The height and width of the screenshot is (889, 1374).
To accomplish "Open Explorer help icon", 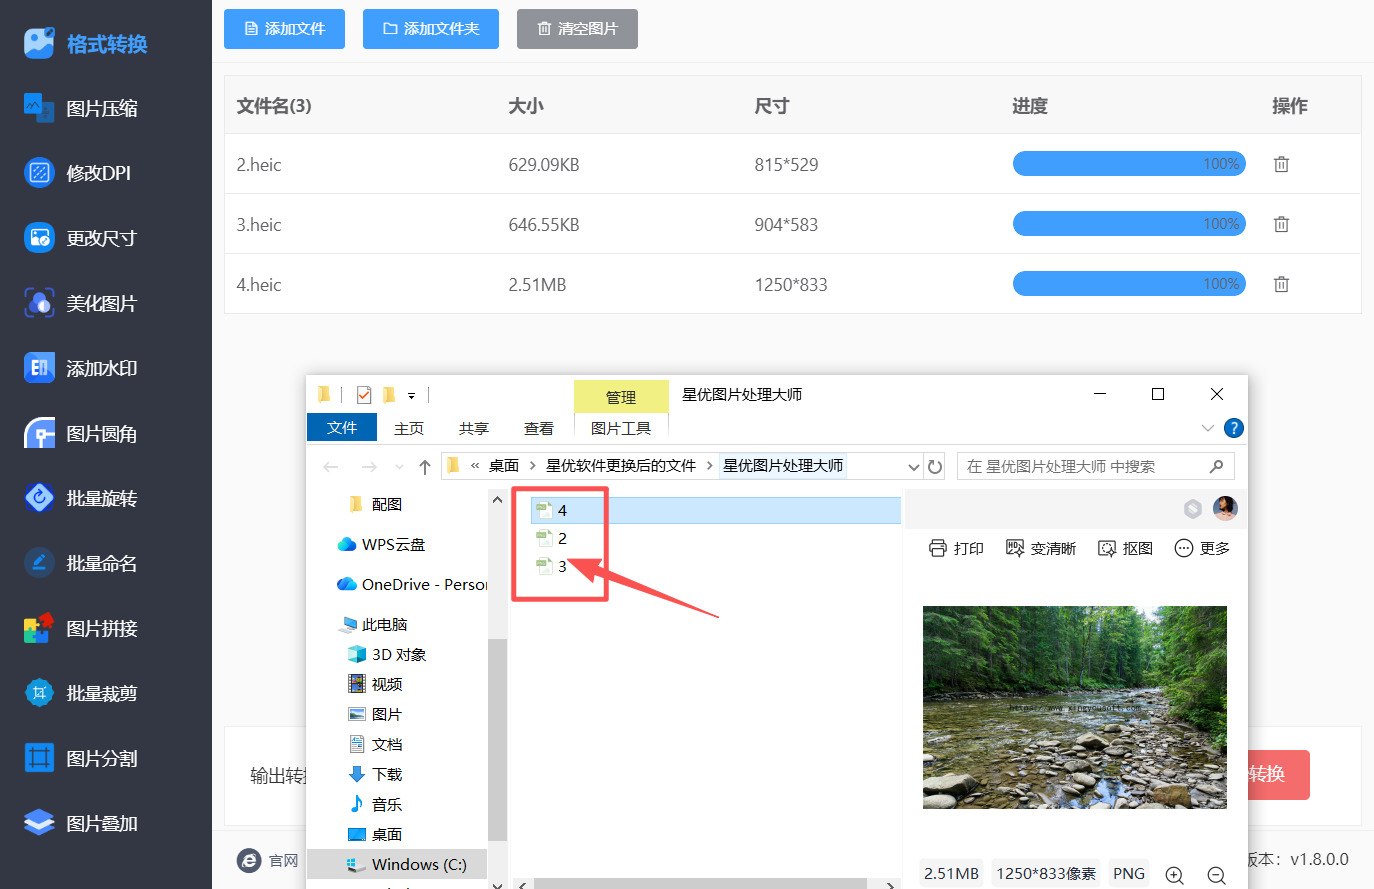I will pos(1234,428).
